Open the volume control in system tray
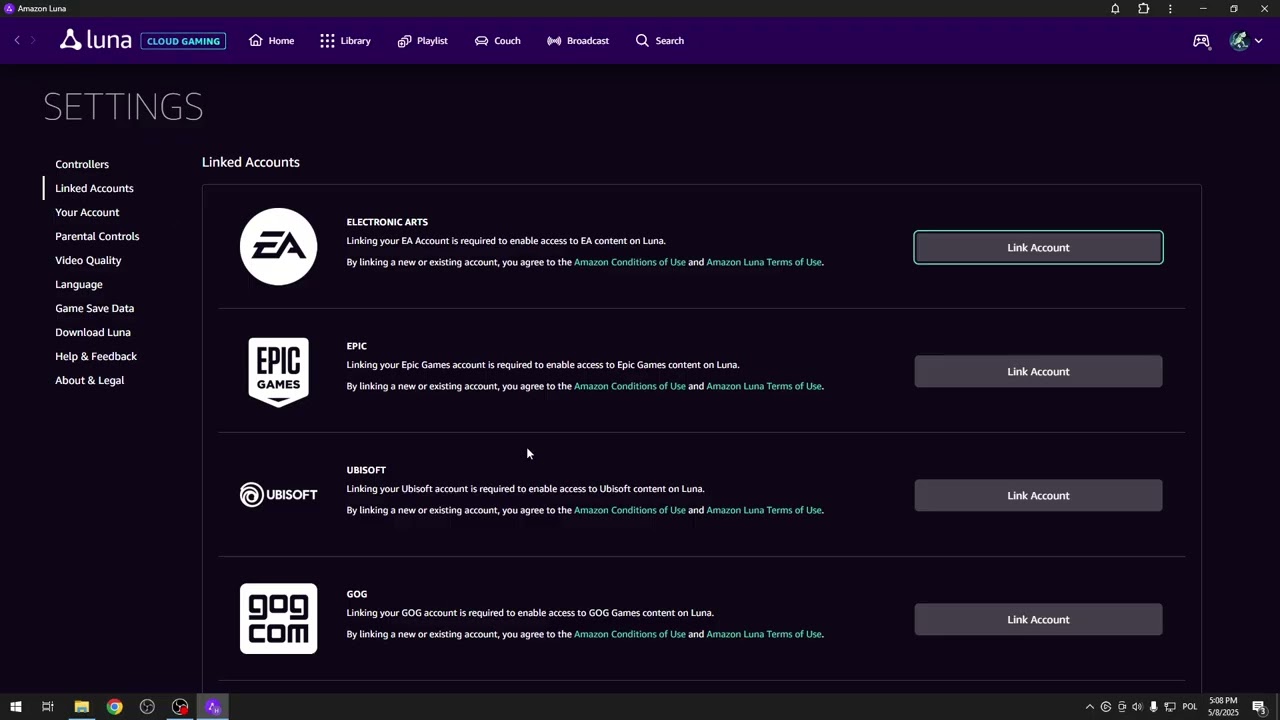1280x720 pixels. tap(1137, 707)
